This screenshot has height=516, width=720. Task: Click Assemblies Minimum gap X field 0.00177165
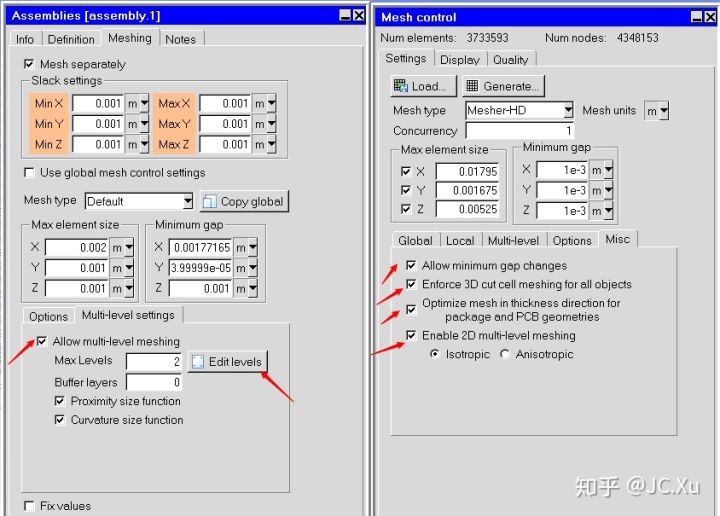pos(201,247)
